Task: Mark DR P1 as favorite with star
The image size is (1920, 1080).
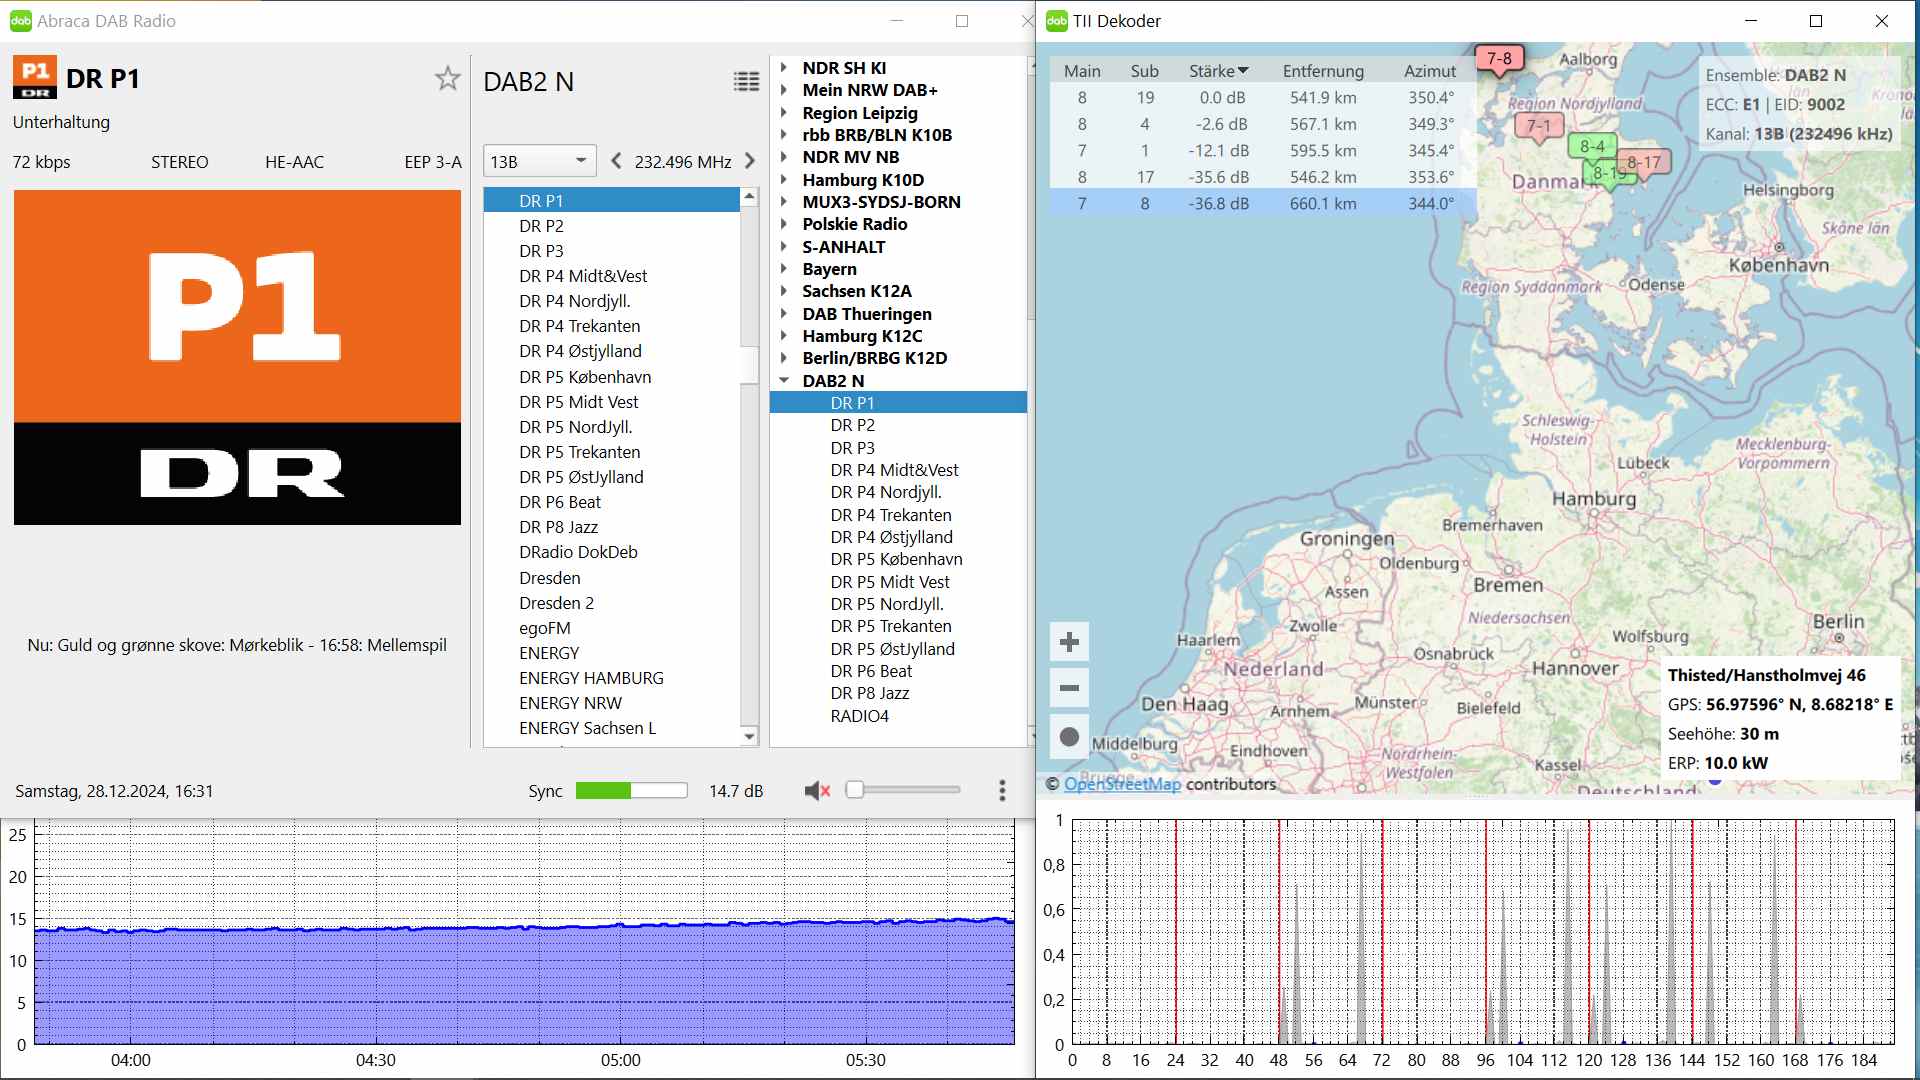Action: pos(447,79)
